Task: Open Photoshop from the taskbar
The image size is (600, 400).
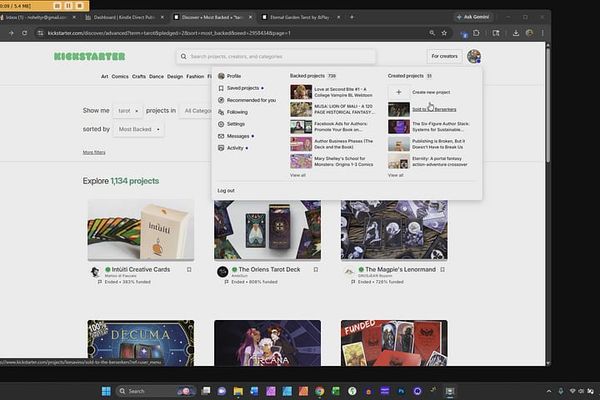Action: [401, 391]
